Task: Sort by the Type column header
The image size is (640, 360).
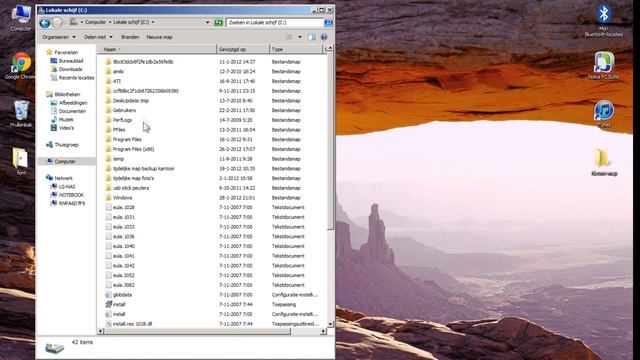Action: tap(296, 49)
